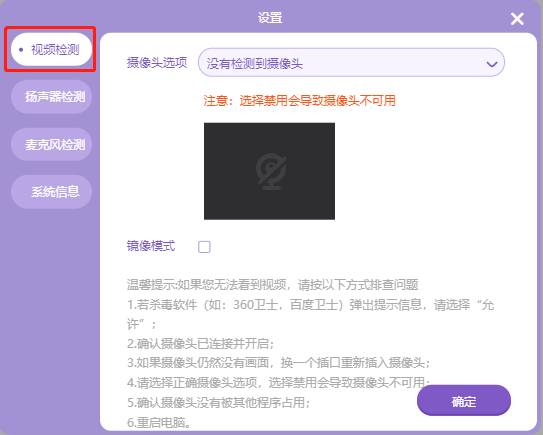Click the 温馨提示 heading line

pyautogui.click(x=273, y=285)
